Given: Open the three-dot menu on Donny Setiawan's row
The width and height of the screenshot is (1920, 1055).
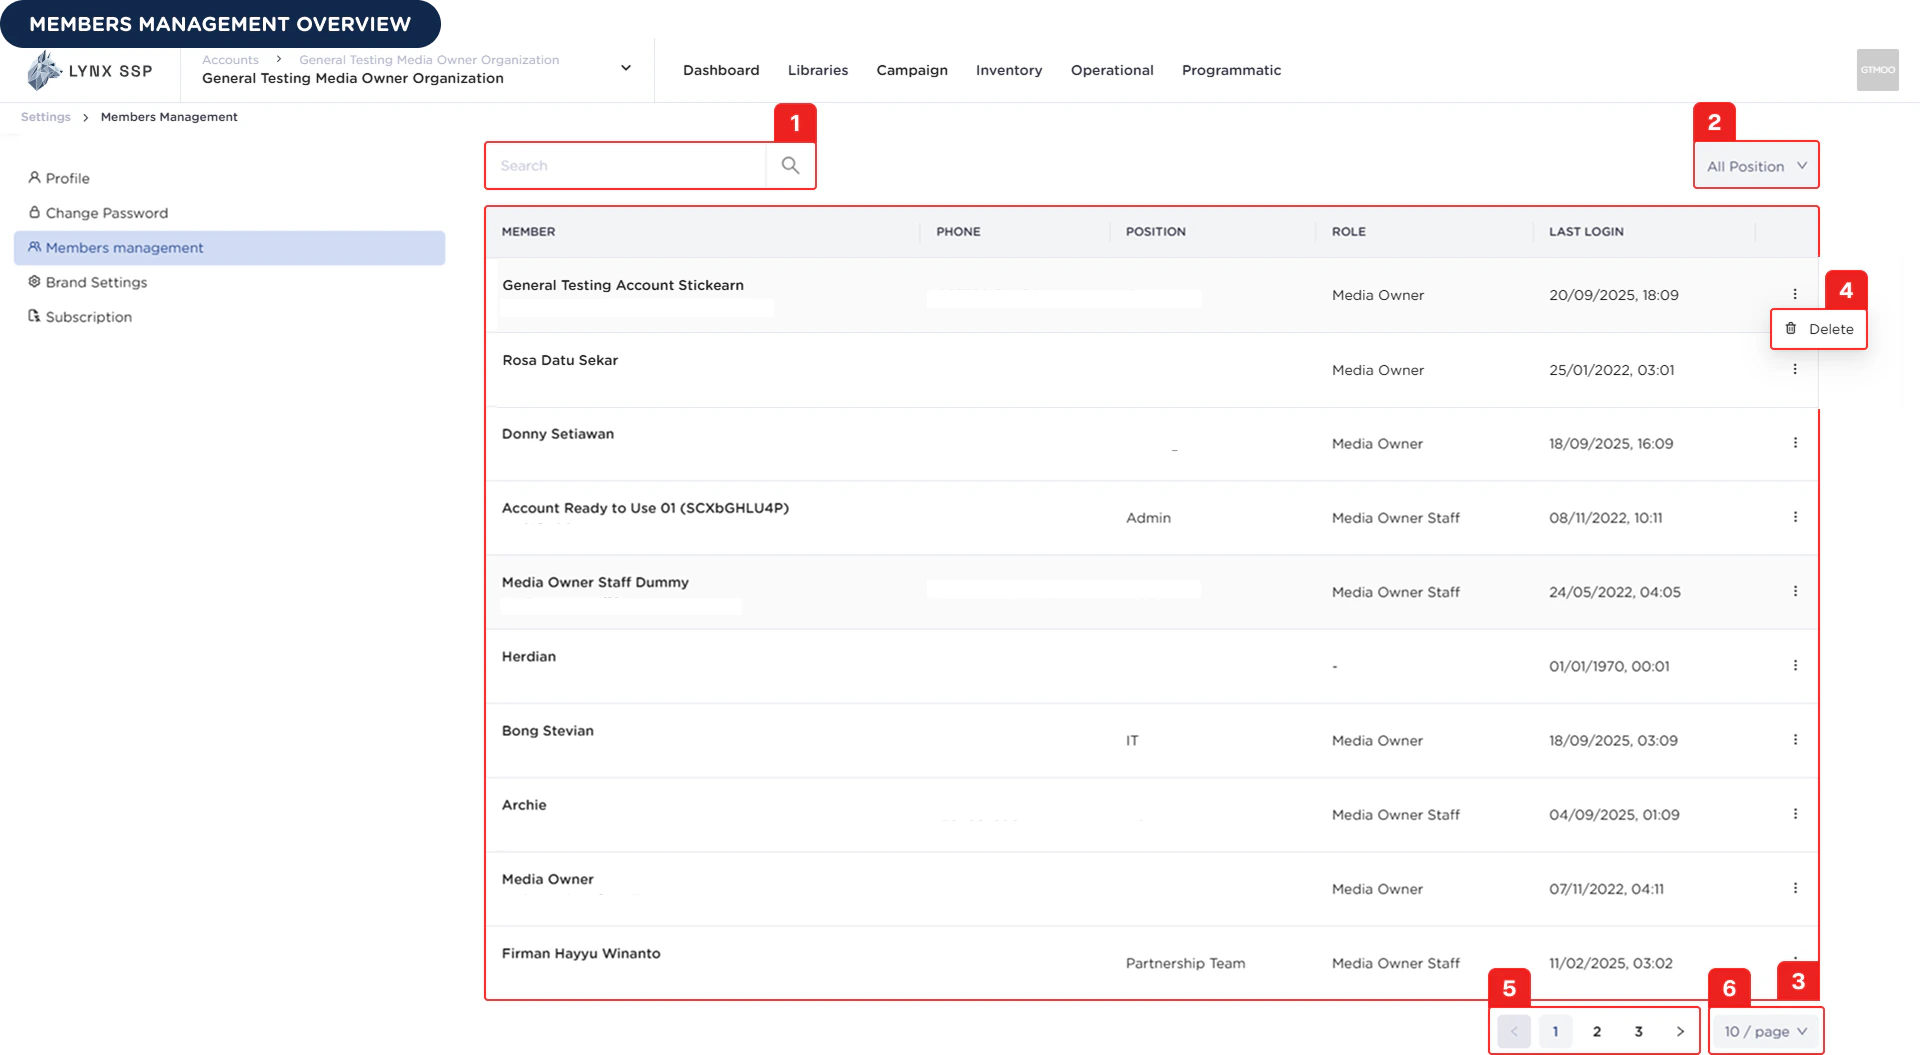Looking at the screenshot, I should coord(1795,442).
